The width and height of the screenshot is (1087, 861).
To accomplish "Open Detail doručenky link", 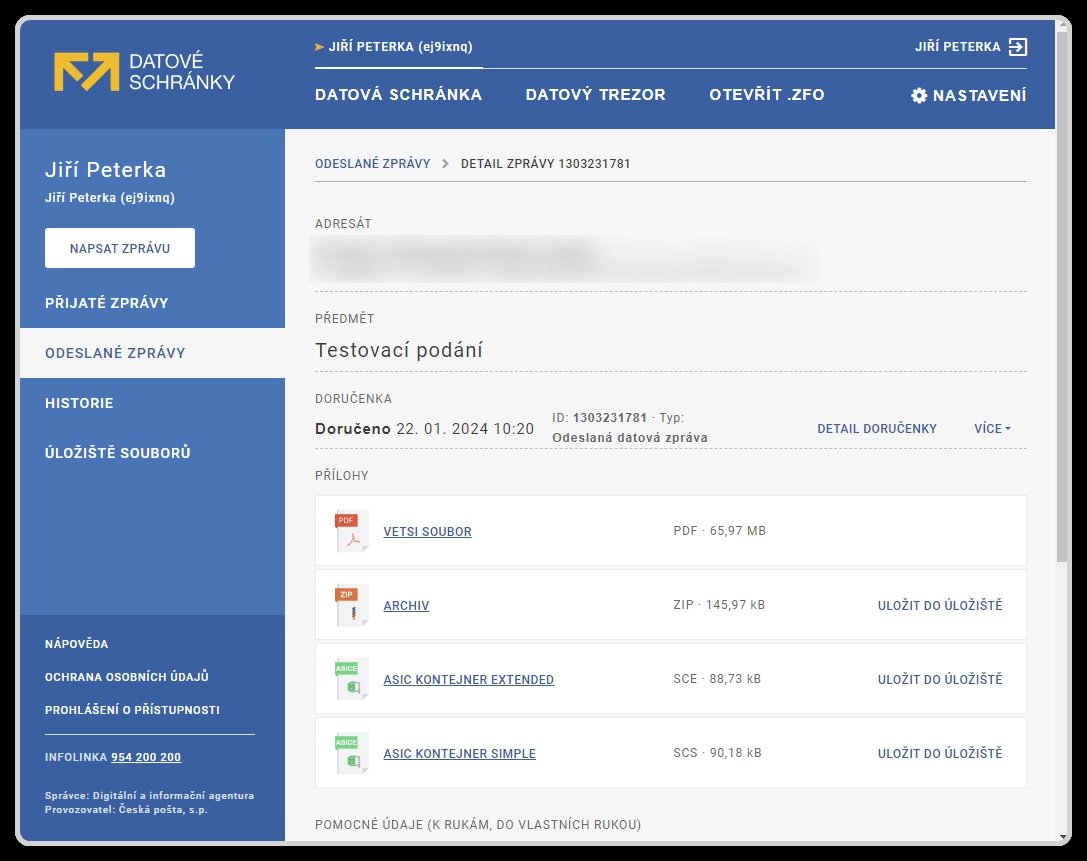I will (x=876, y=428).
